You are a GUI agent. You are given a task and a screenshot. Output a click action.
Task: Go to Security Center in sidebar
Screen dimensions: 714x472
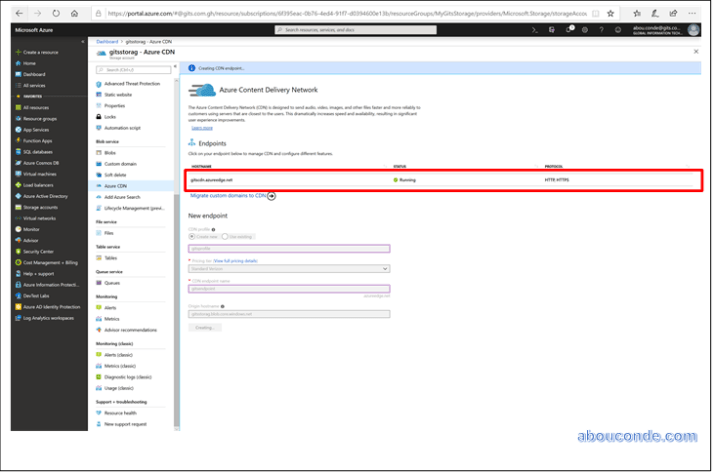pos(40,251)
